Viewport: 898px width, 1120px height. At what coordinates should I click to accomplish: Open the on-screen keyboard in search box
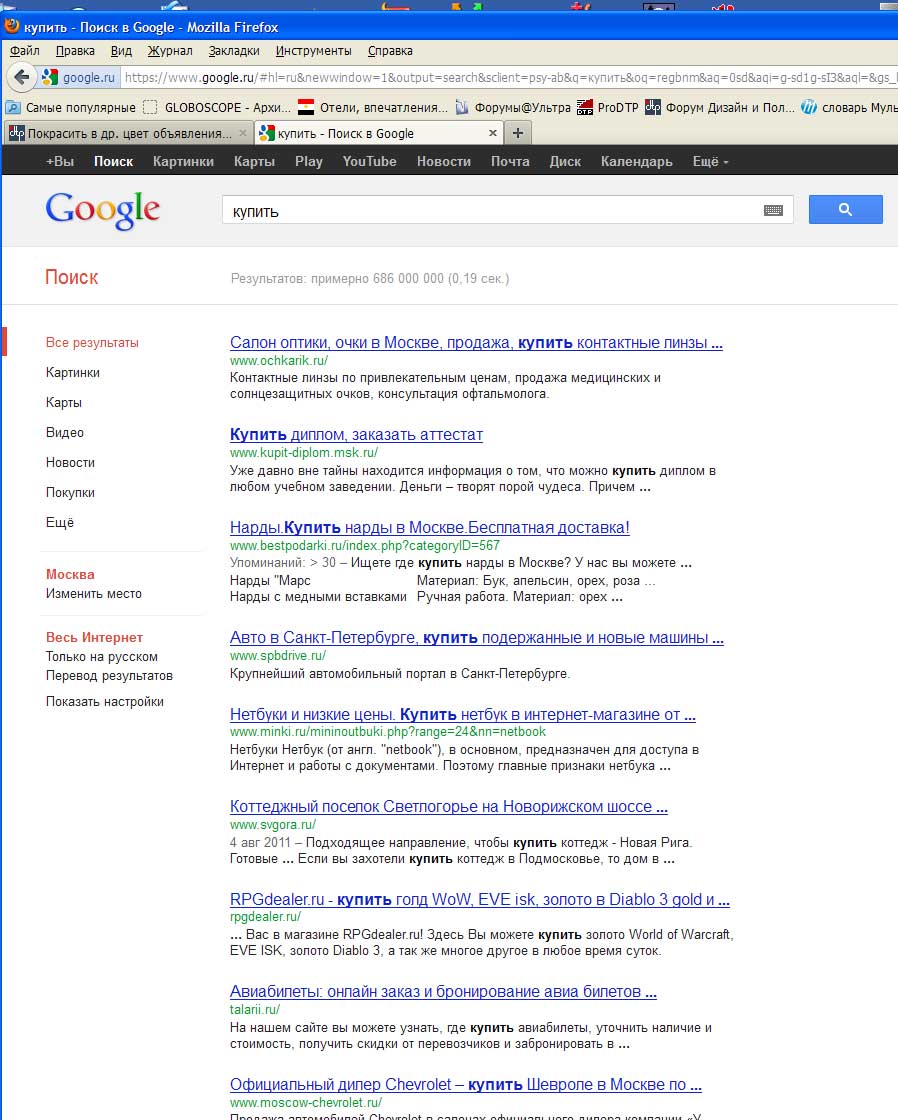(773, 210)
